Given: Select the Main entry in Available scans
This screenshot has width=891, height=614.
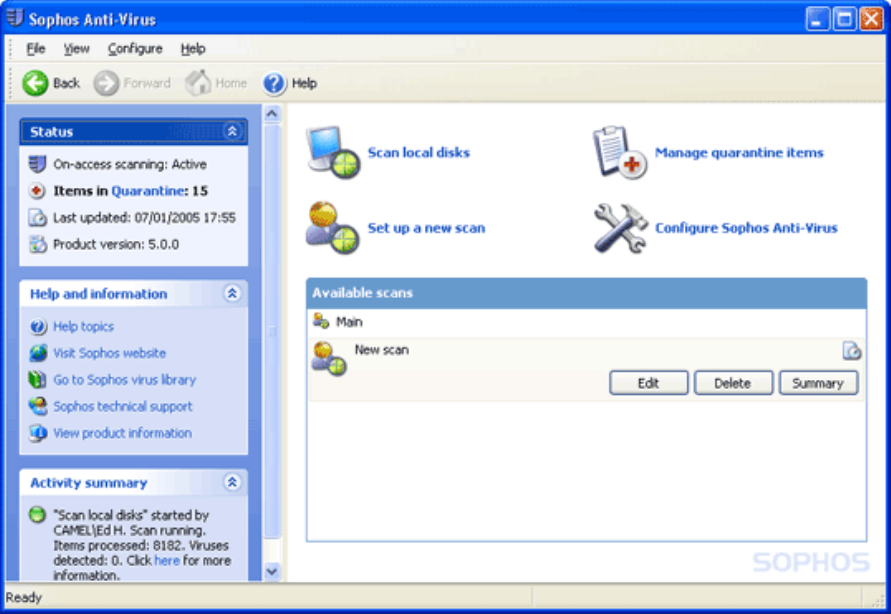Looking at the screenshot, I should pos(349,321).
